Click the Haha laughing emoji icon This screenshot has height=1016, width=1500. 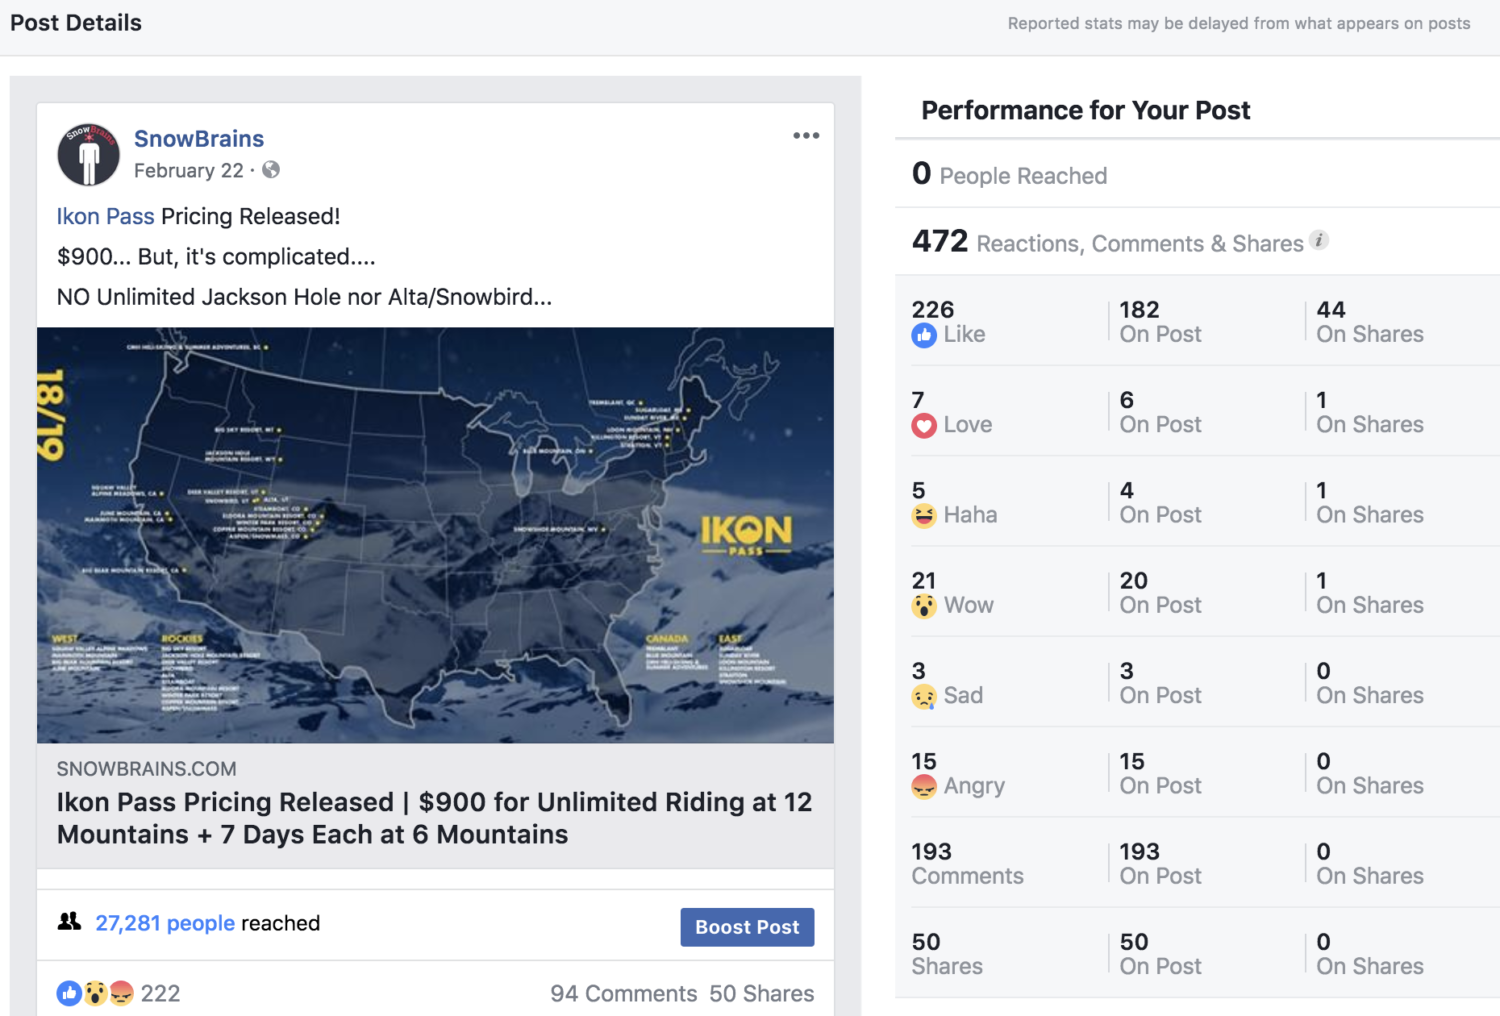pyautogui.click(x=924, y=516)
